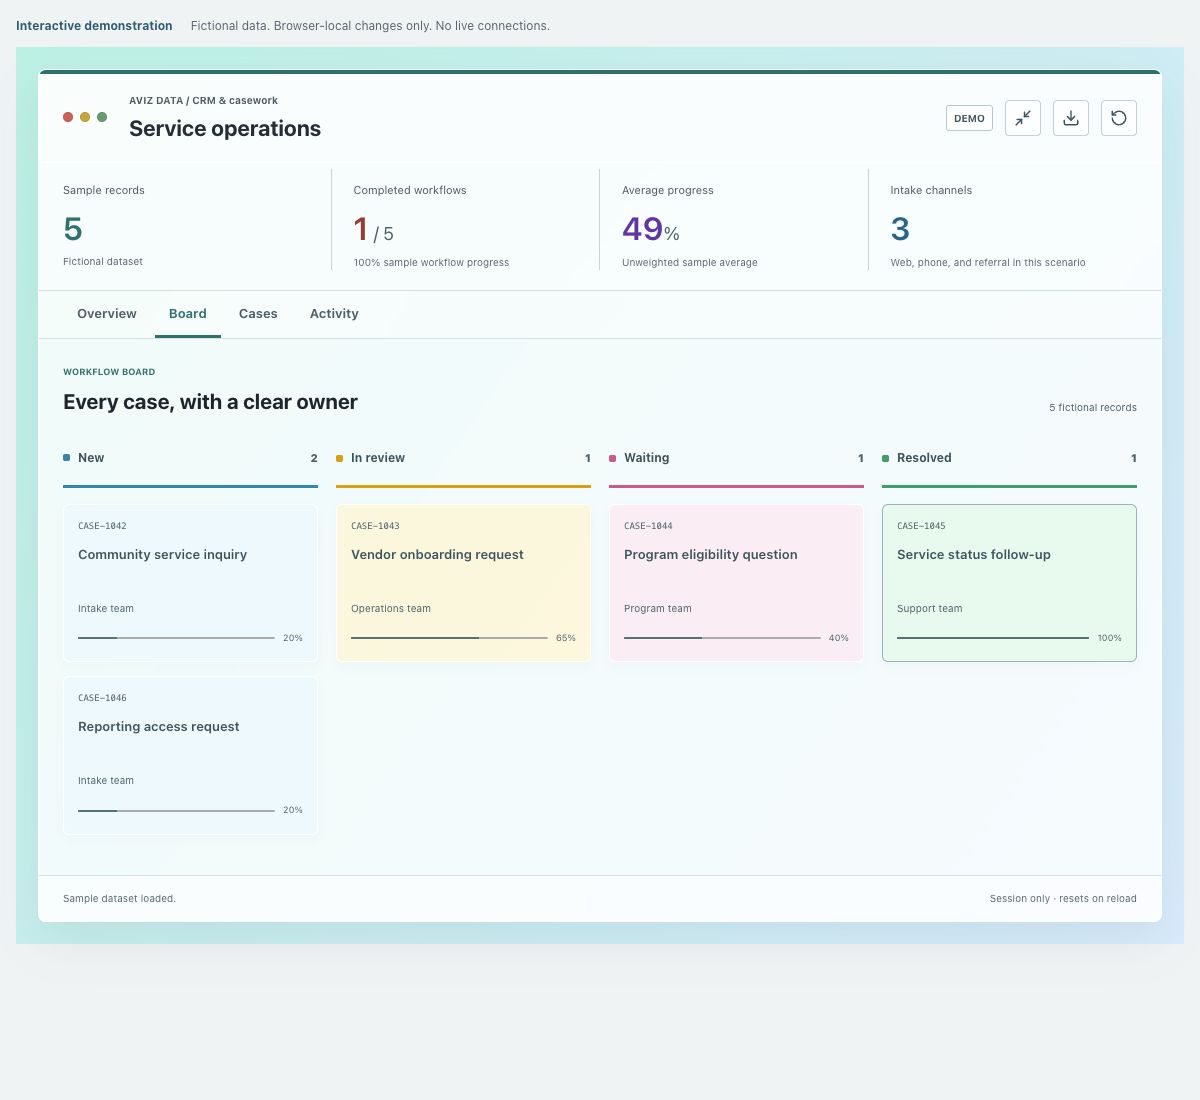Image resolution: width=1200 pixels, height=1100 pixels.
Task: Switch to the Overview tab
Action: click(107, 314)
